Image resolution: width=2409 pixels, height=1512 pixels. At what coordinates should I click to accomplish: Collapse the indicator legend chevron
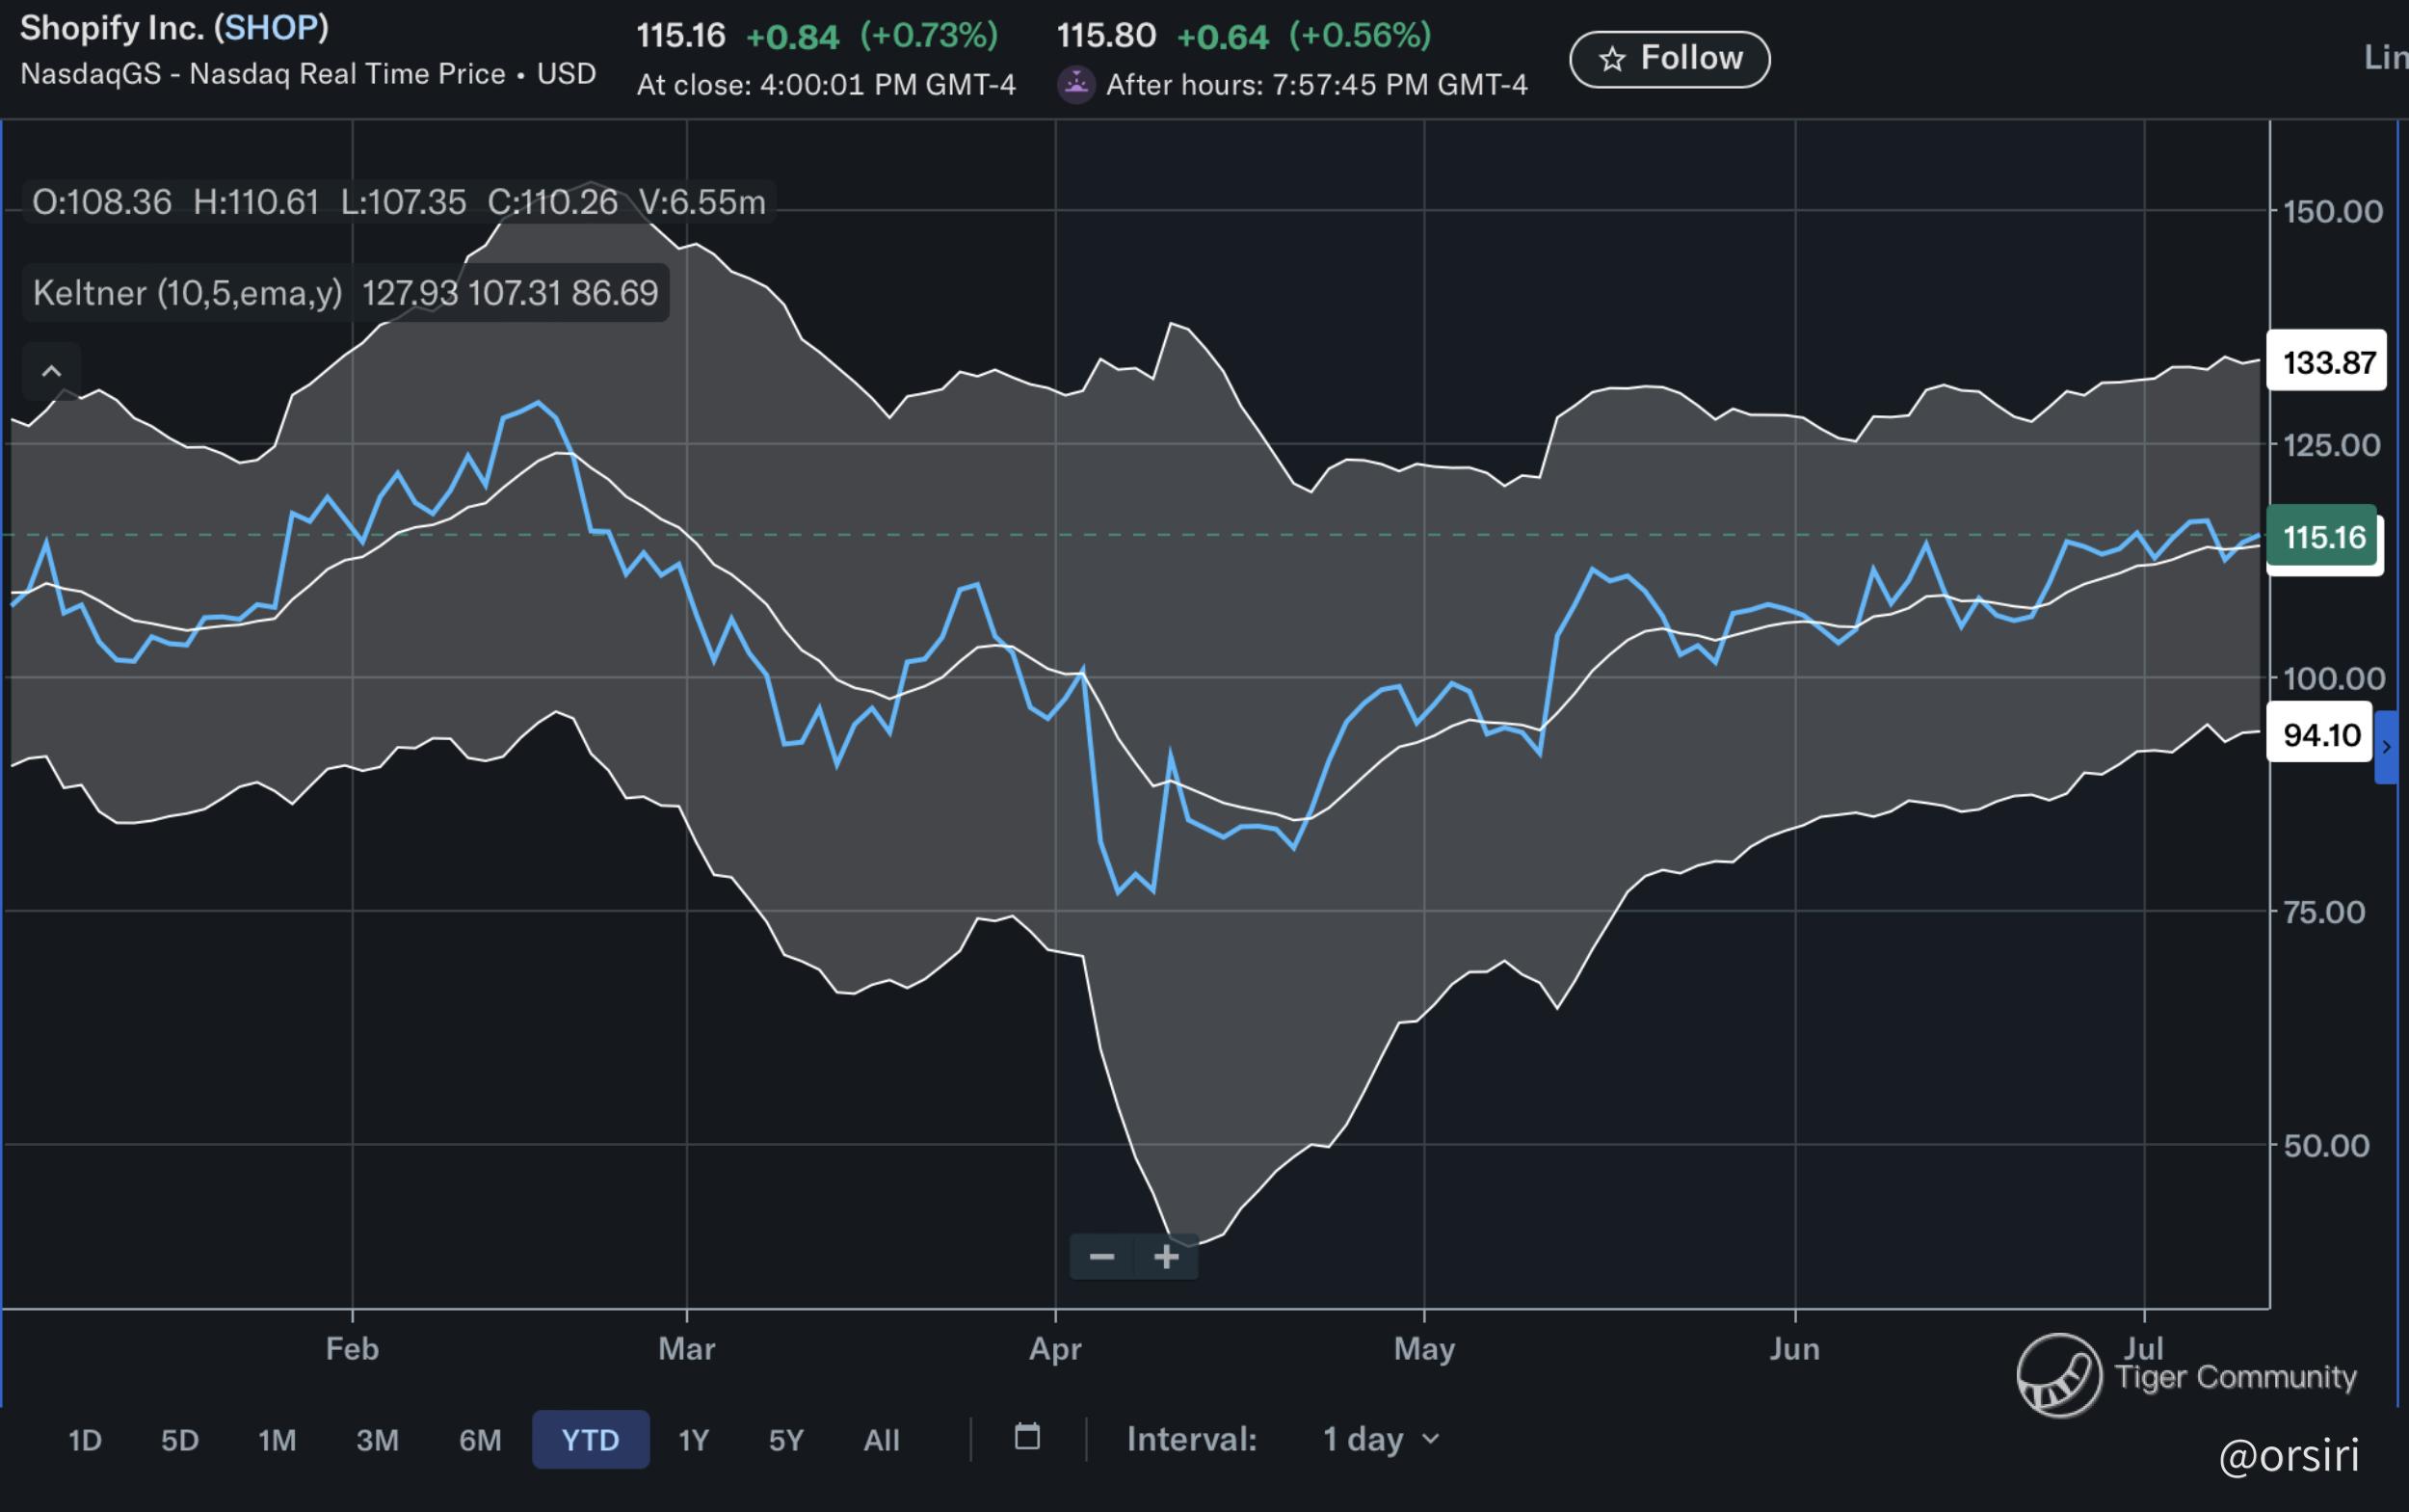[x=51, y=372]
